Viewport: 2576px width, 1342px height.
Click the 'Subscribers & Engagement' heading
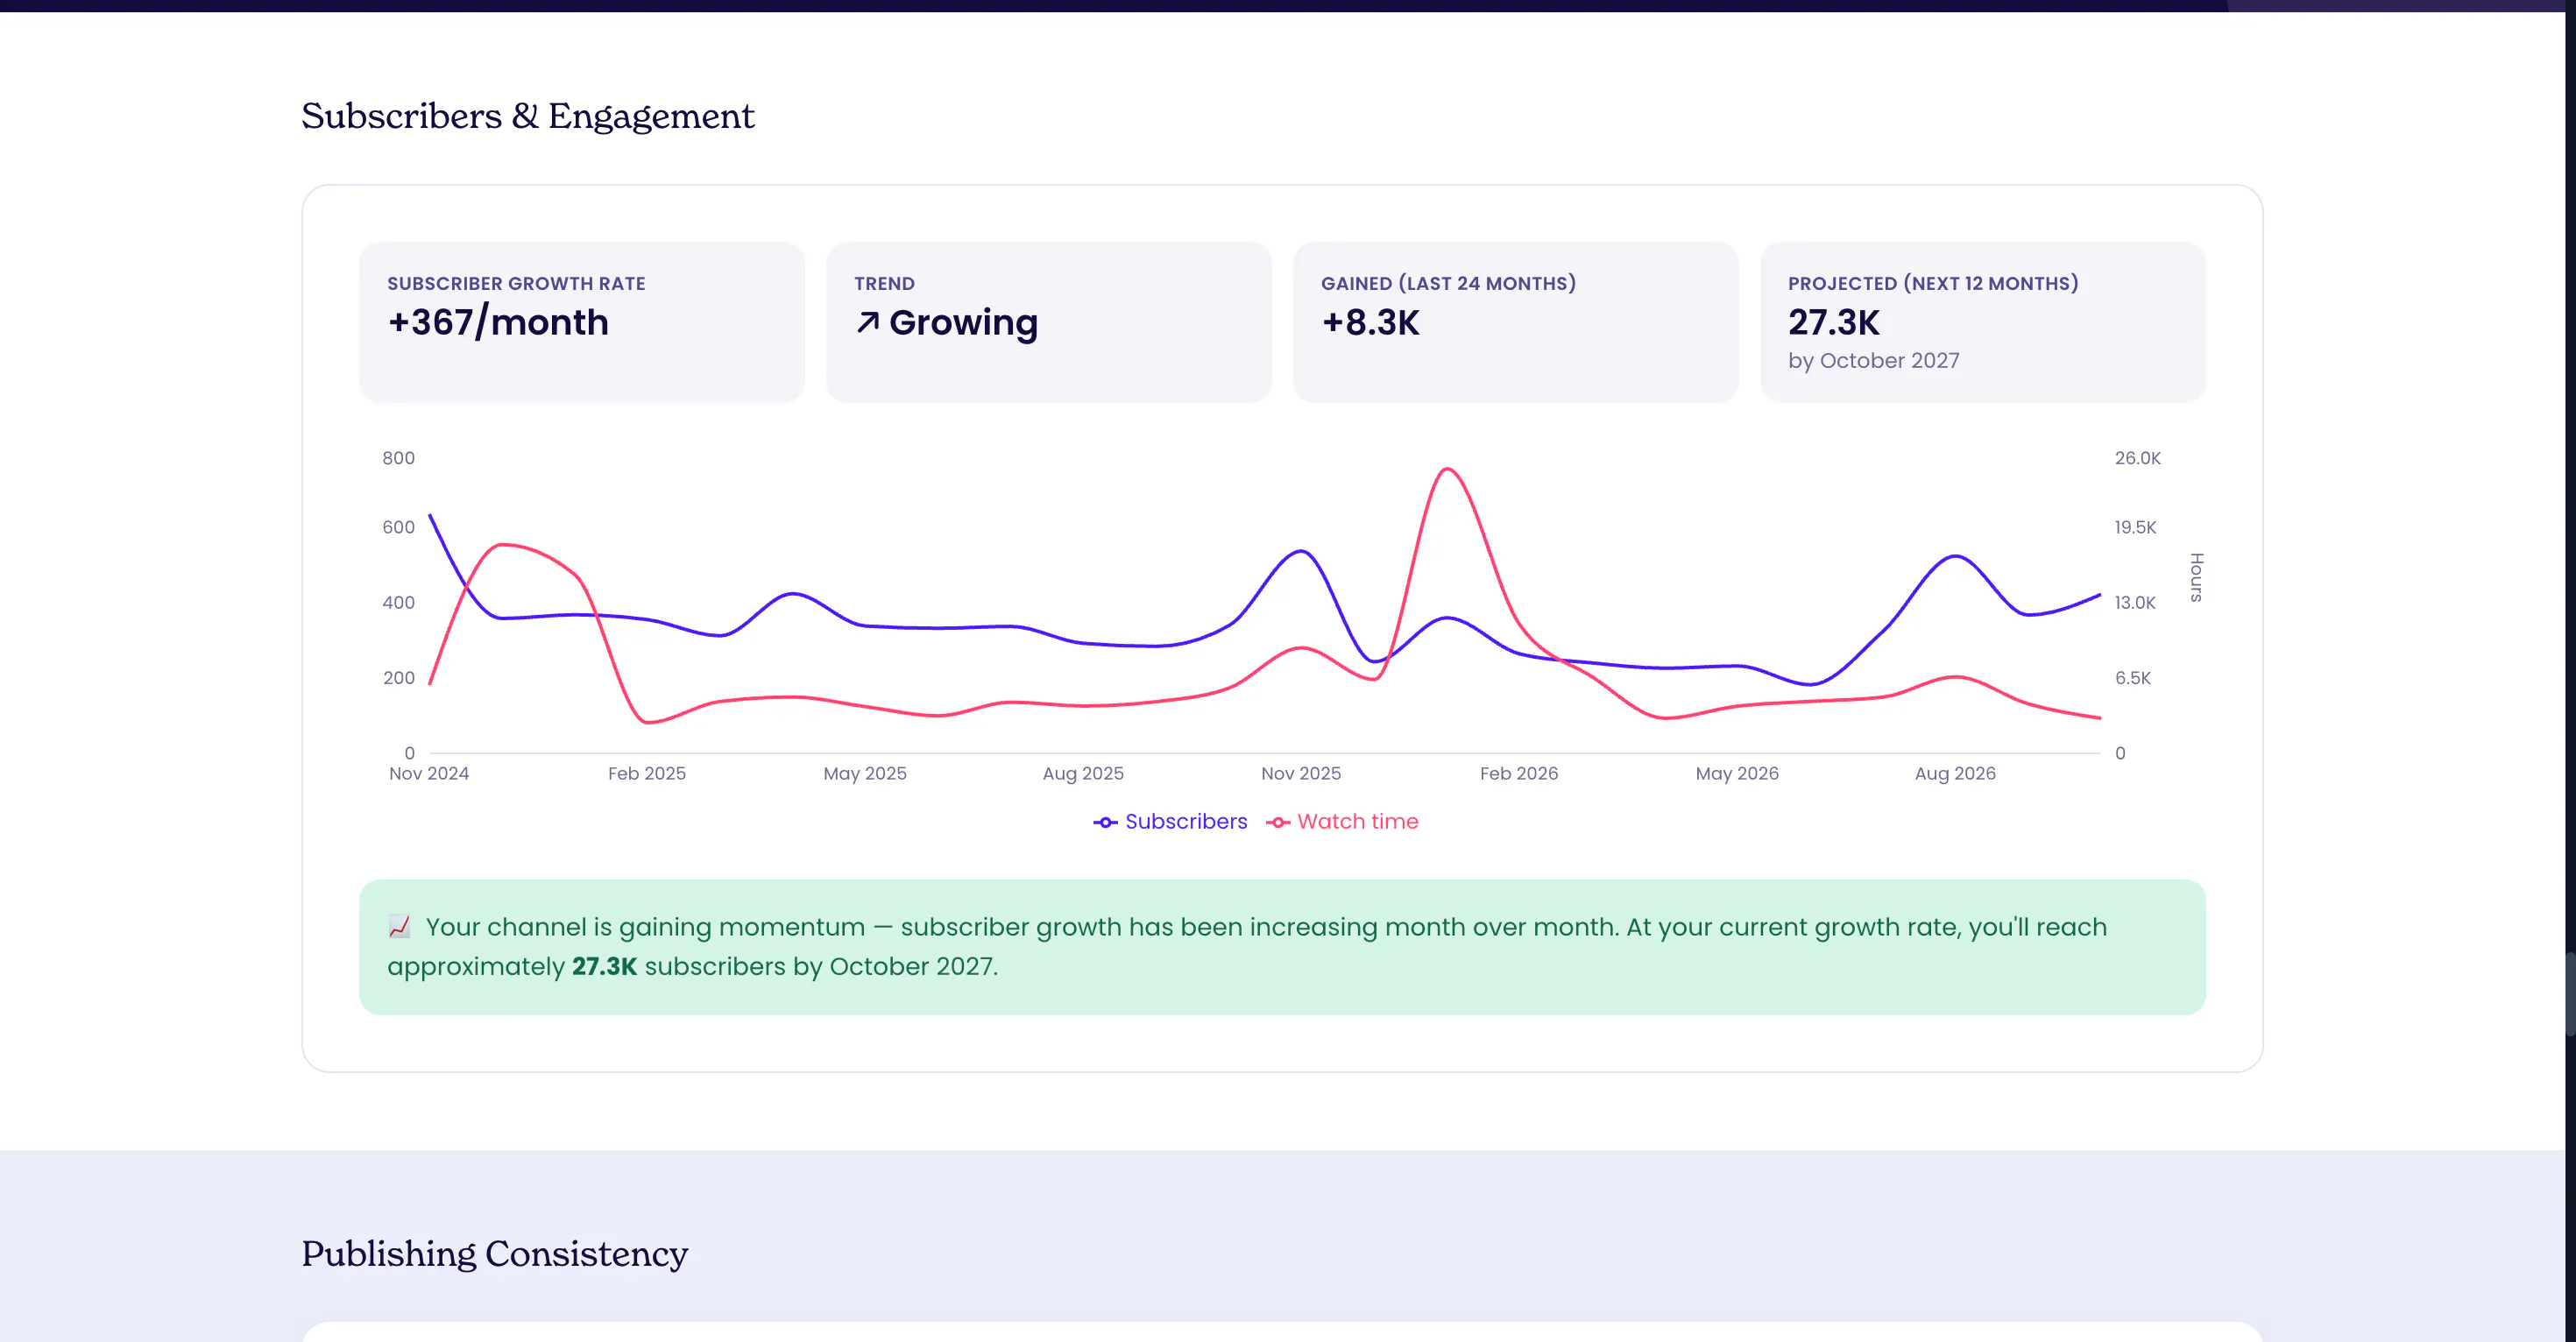pos(528,116)
